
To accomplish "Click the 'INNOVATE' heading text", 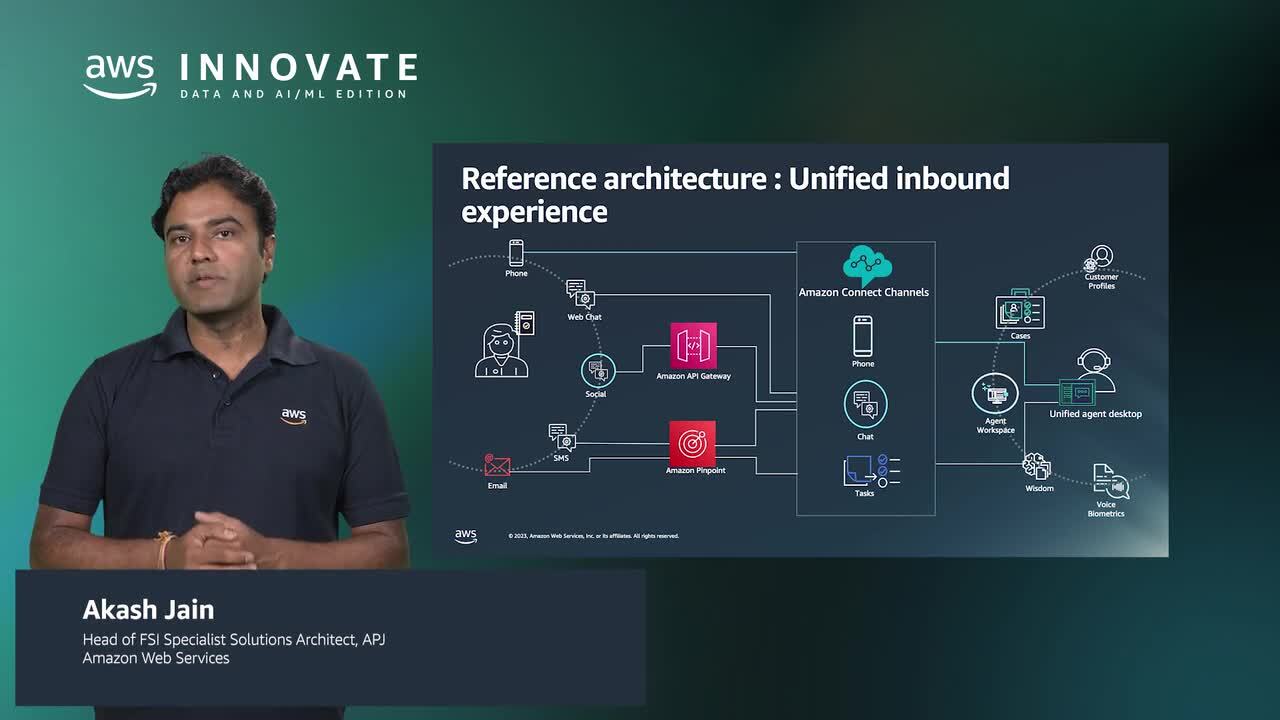I will [298, 68].
